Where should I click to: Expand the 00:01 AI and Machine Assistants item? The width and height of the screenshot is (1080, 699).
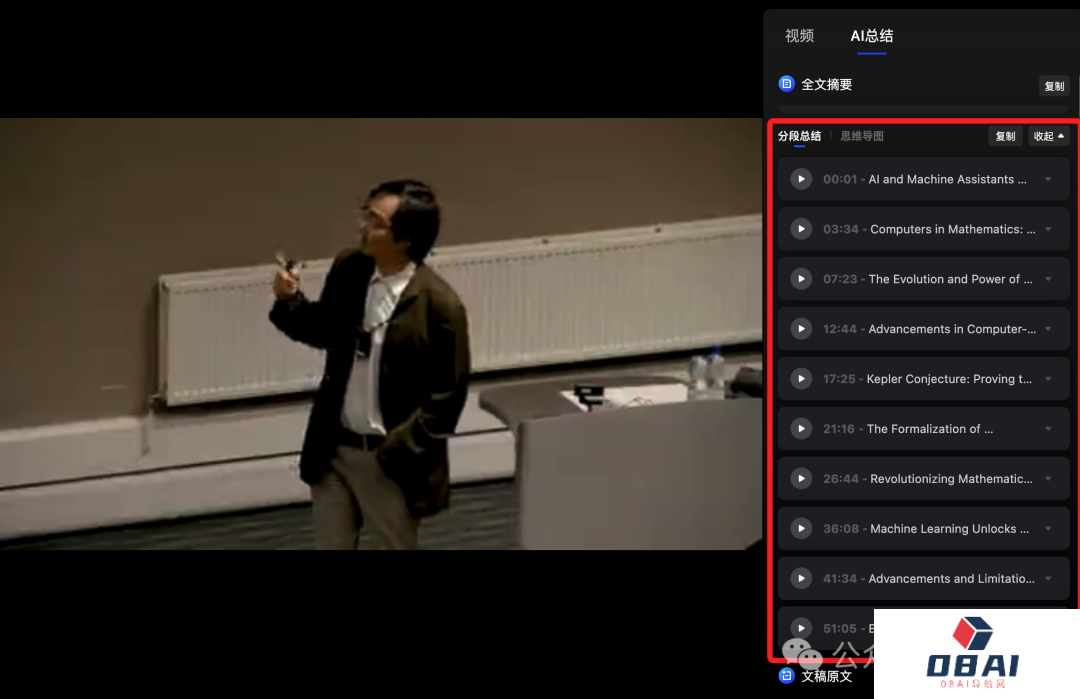[1048, 179]
